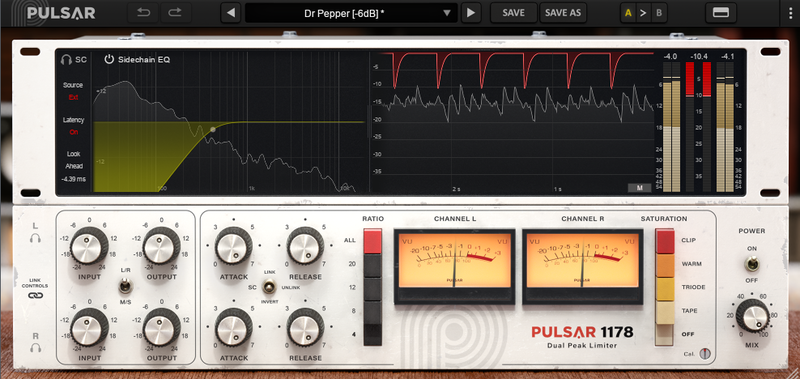Select ratio 4 button
The height and width of the screenshot is (379, 800).
coord(372,335)
